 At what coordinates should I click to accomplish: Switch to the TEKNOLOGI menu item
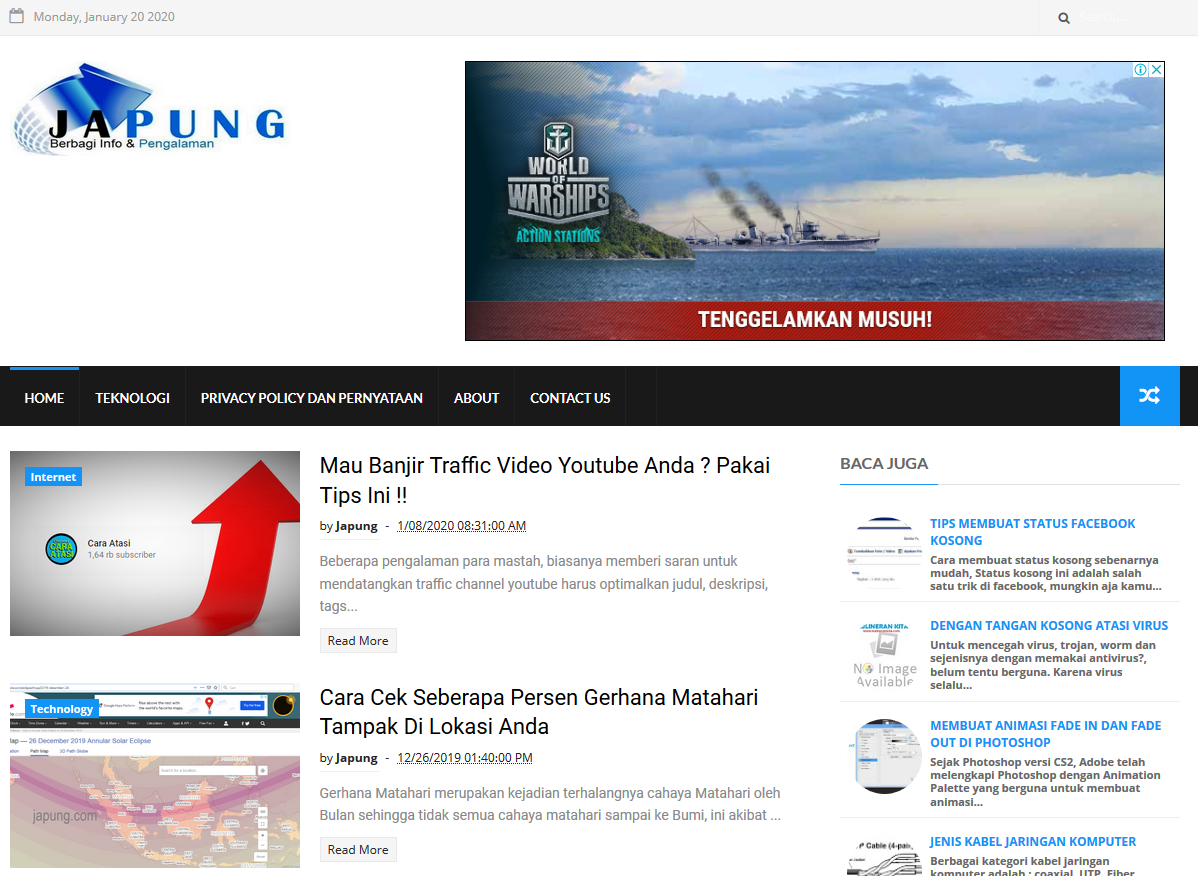pos(132,397)
